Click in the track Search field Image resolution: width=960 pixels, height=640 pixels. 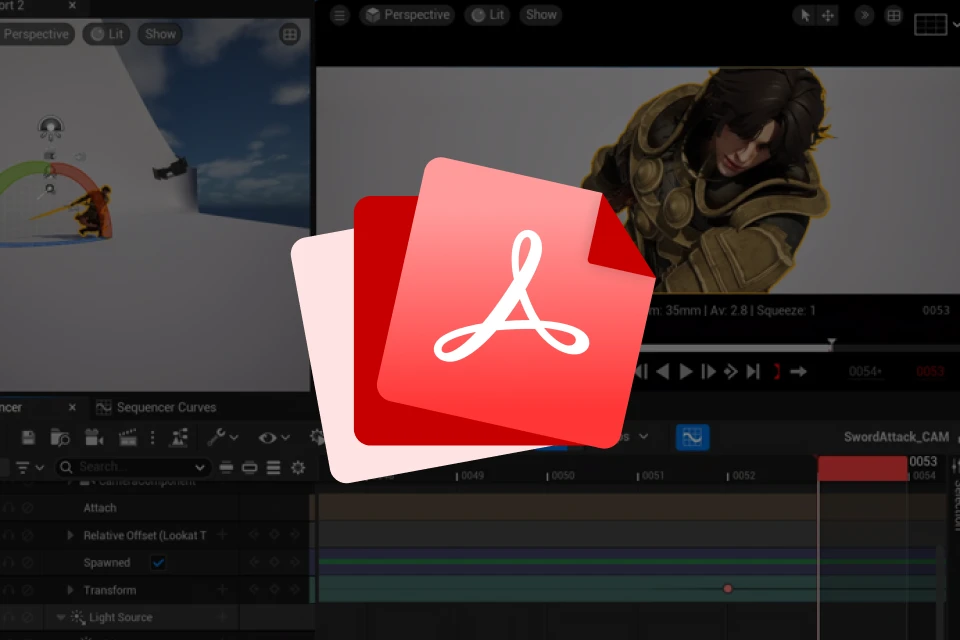[133, 468]
